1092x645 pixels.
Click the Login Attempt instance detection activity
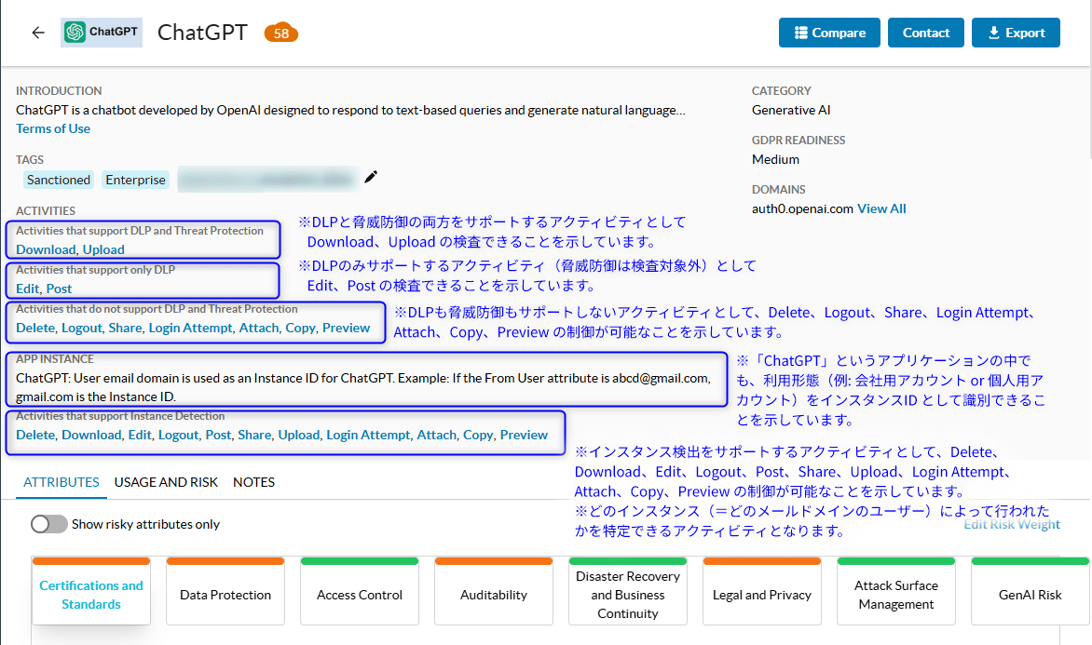coord(368,435)
